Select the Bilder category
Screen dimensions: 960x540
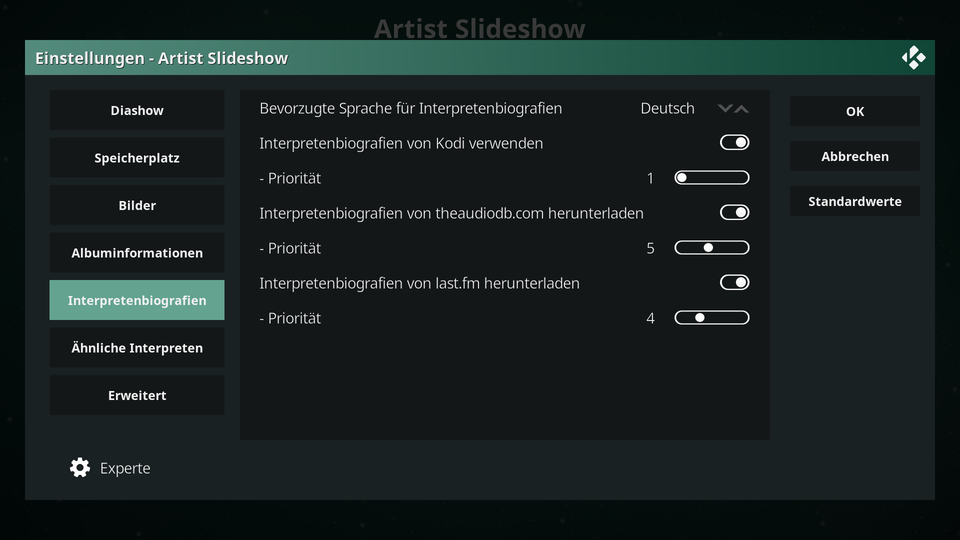click(x=137, y=205)
